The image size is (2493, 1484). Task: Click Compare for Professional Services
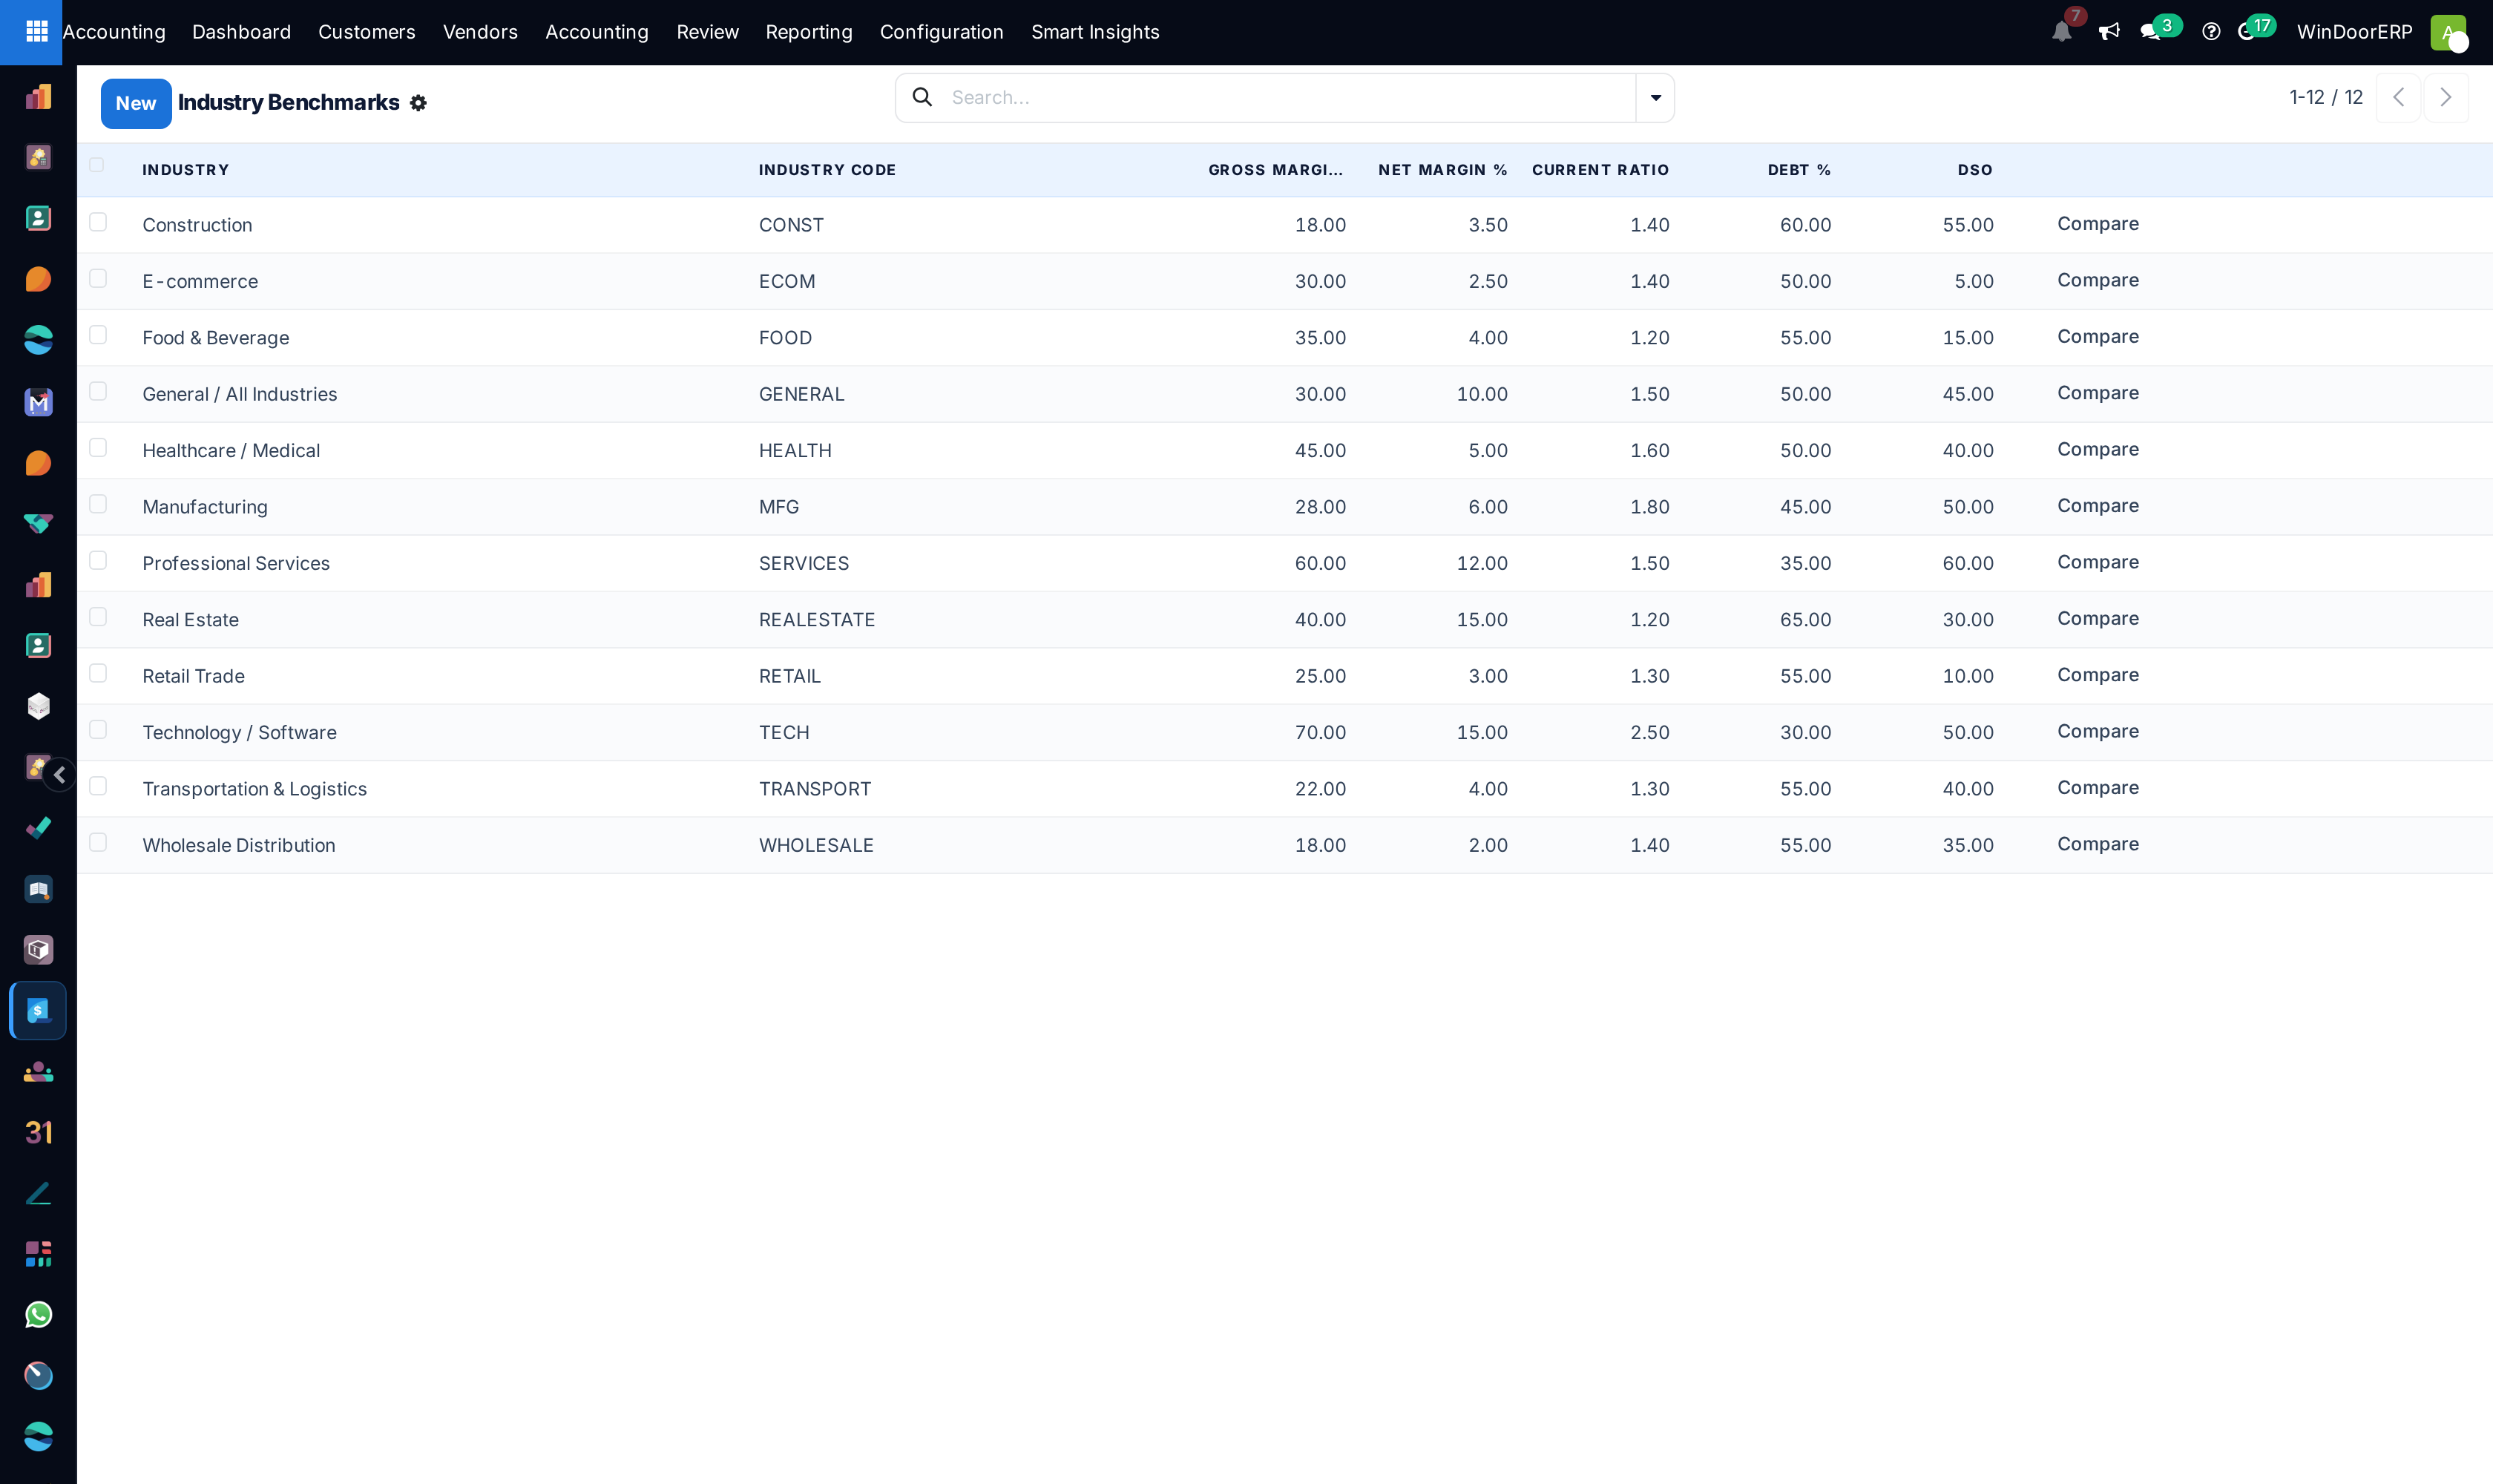(x=2098, y=562)
